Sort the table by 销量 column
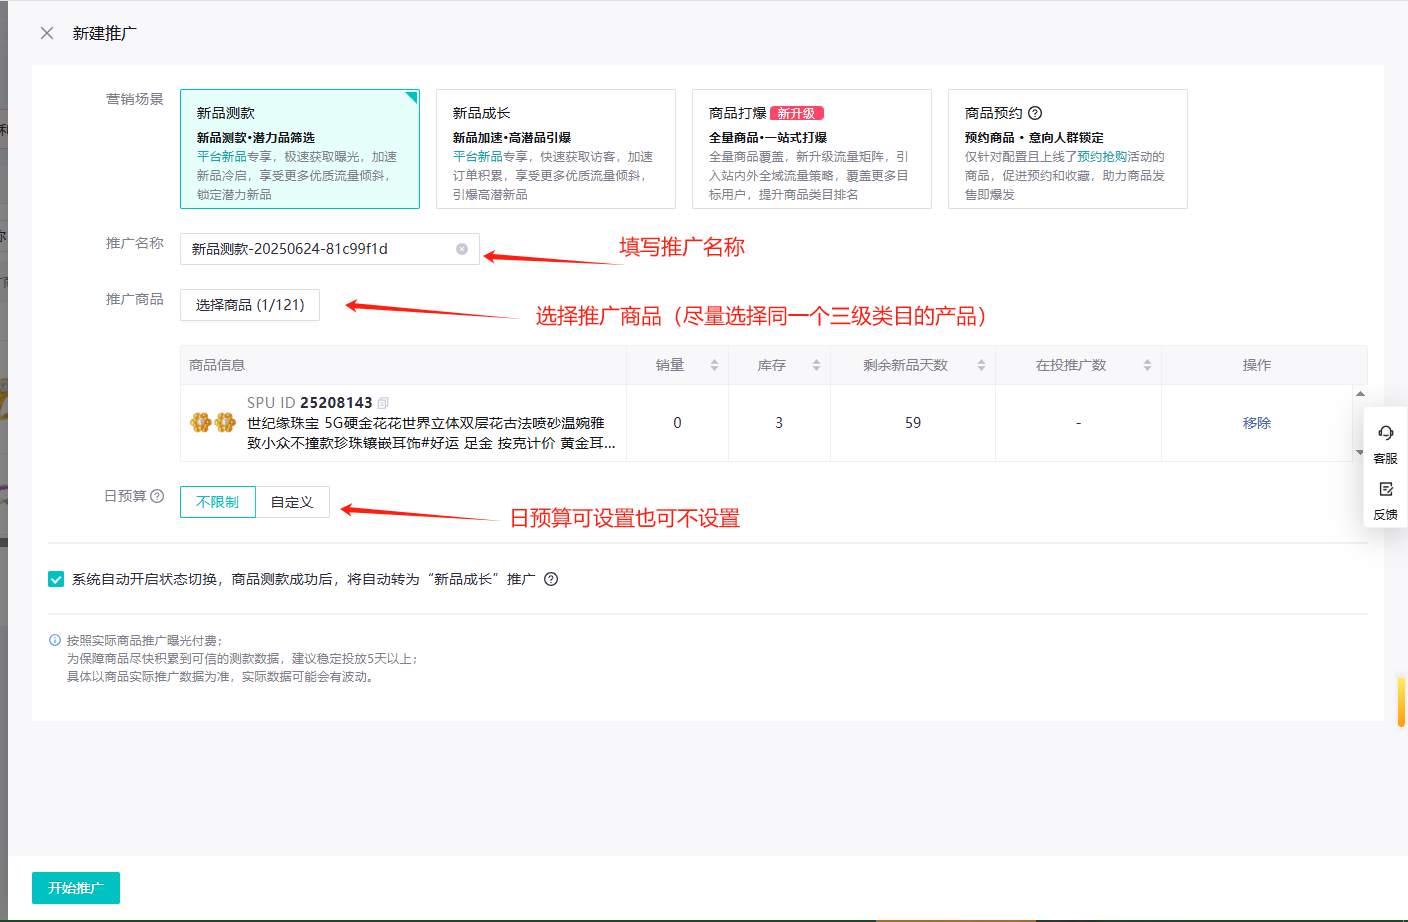 pos(714,365)
